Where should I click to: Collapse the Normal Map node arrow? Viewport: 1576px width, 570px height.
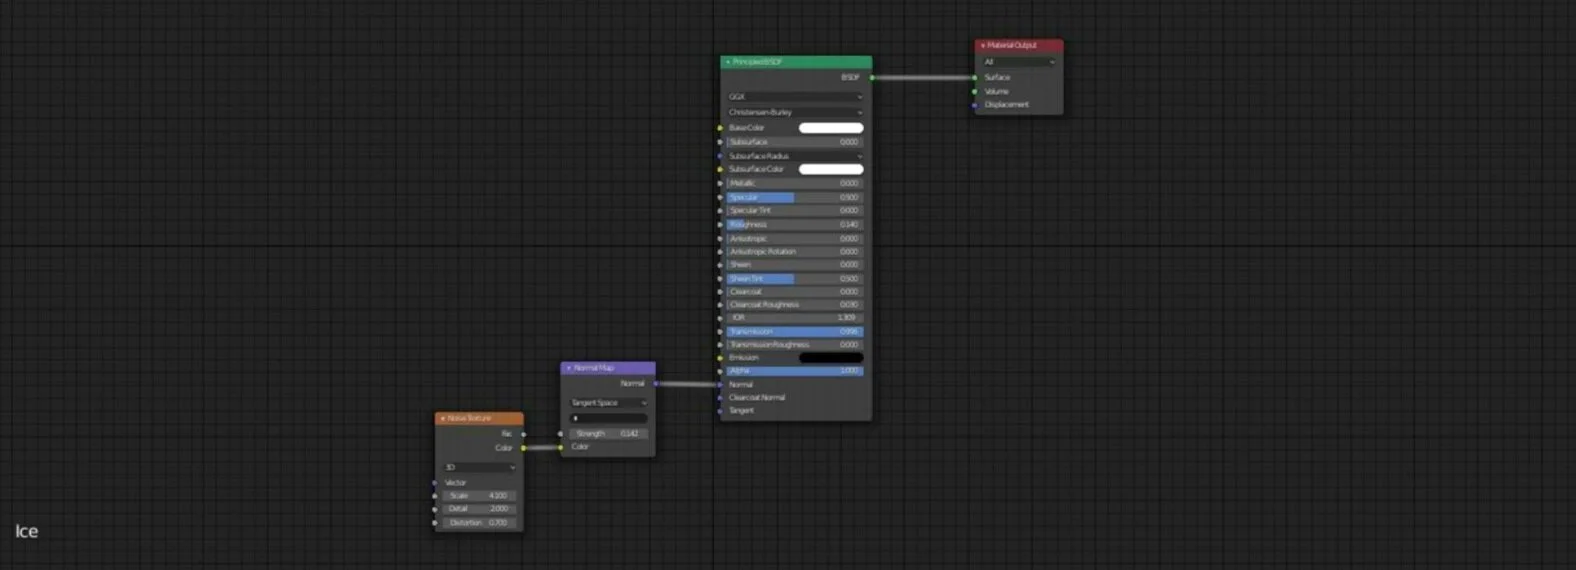click(x=569, y=368)
